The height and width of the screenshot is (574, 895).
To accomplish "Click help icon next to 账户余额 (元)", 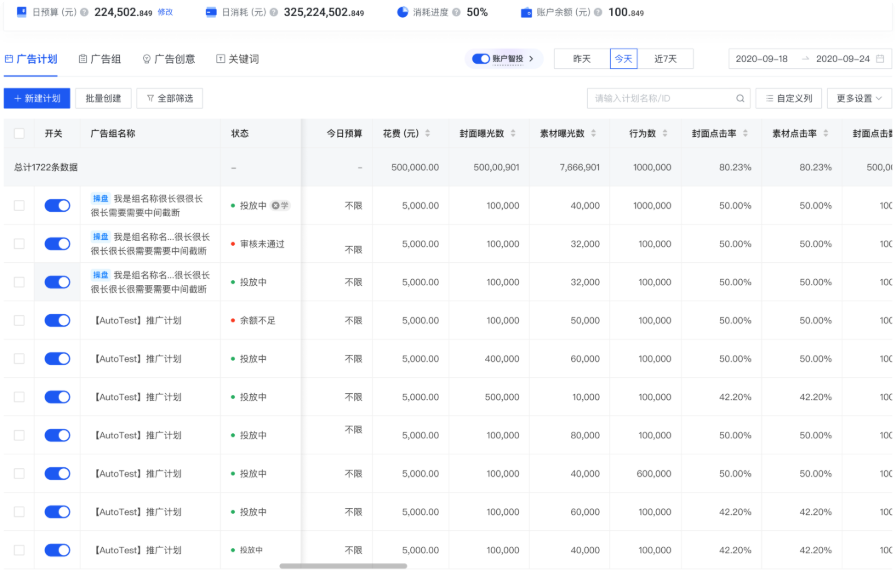I will [598, 12].
